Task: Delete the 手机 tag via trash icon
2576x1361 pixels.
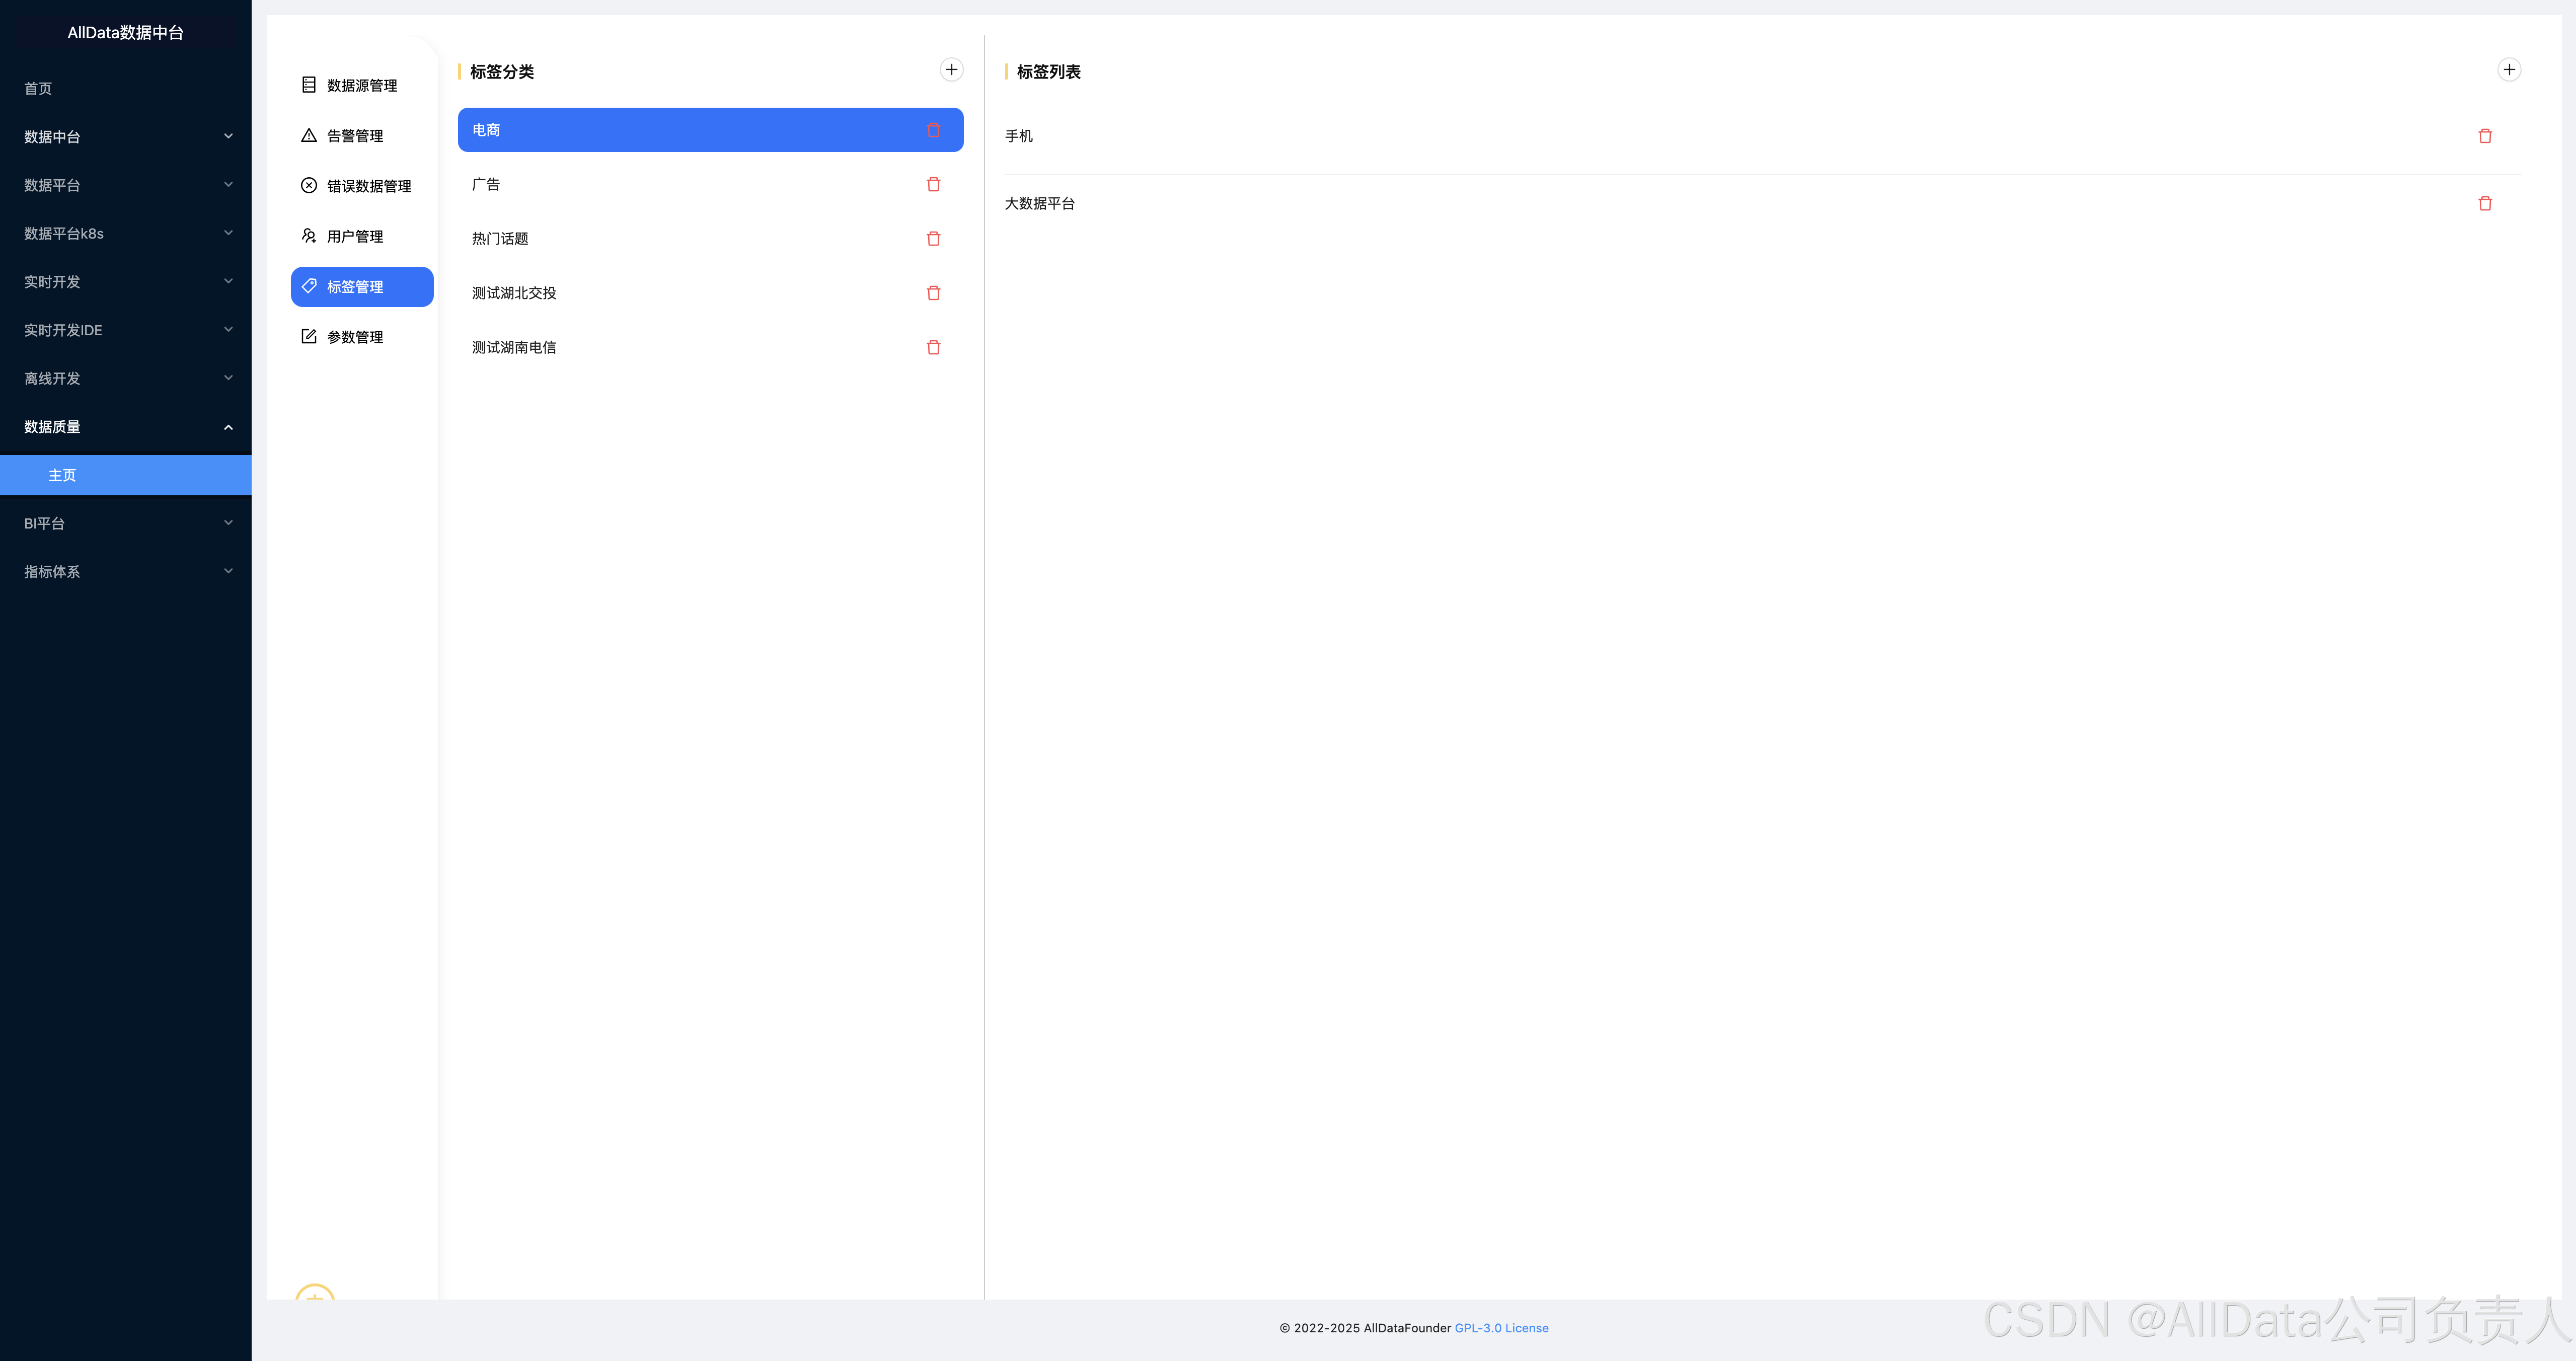Action: [x=2484, y=136]
